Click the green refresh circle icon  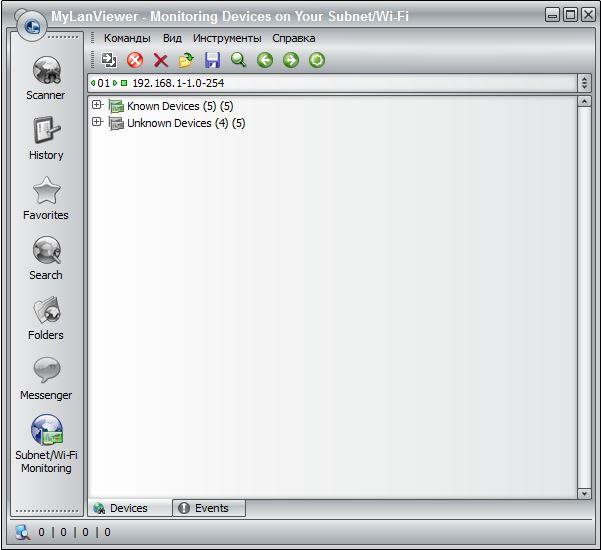tap(317, 60)
